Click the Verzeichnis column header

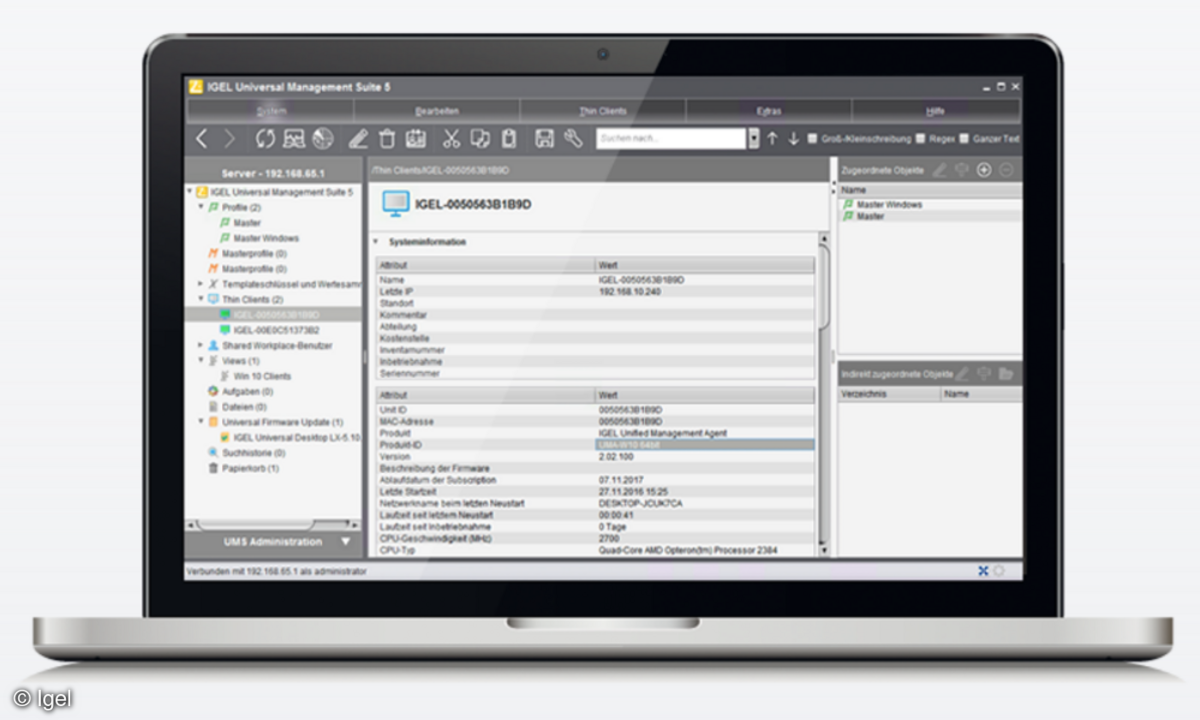(889, 395)
